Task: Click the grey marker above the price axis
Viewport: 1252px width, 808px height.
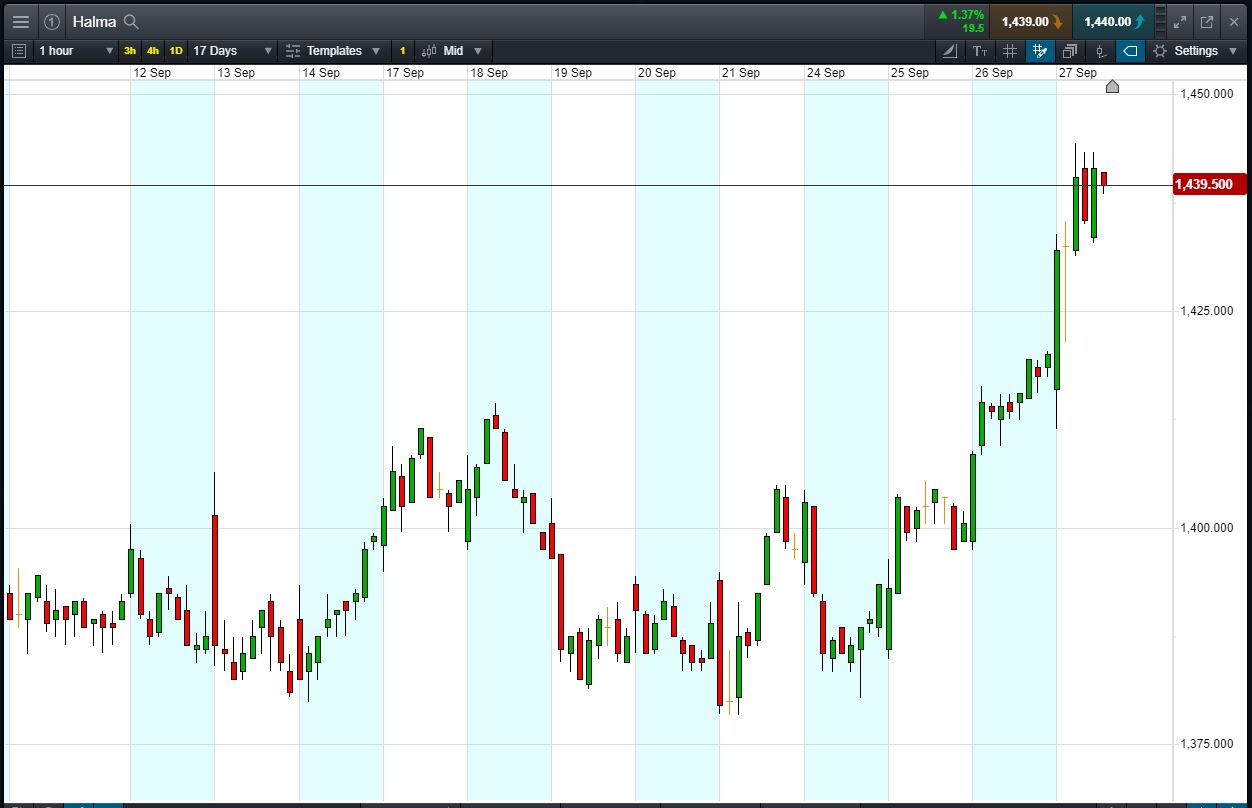Action: pos(1112,87)
